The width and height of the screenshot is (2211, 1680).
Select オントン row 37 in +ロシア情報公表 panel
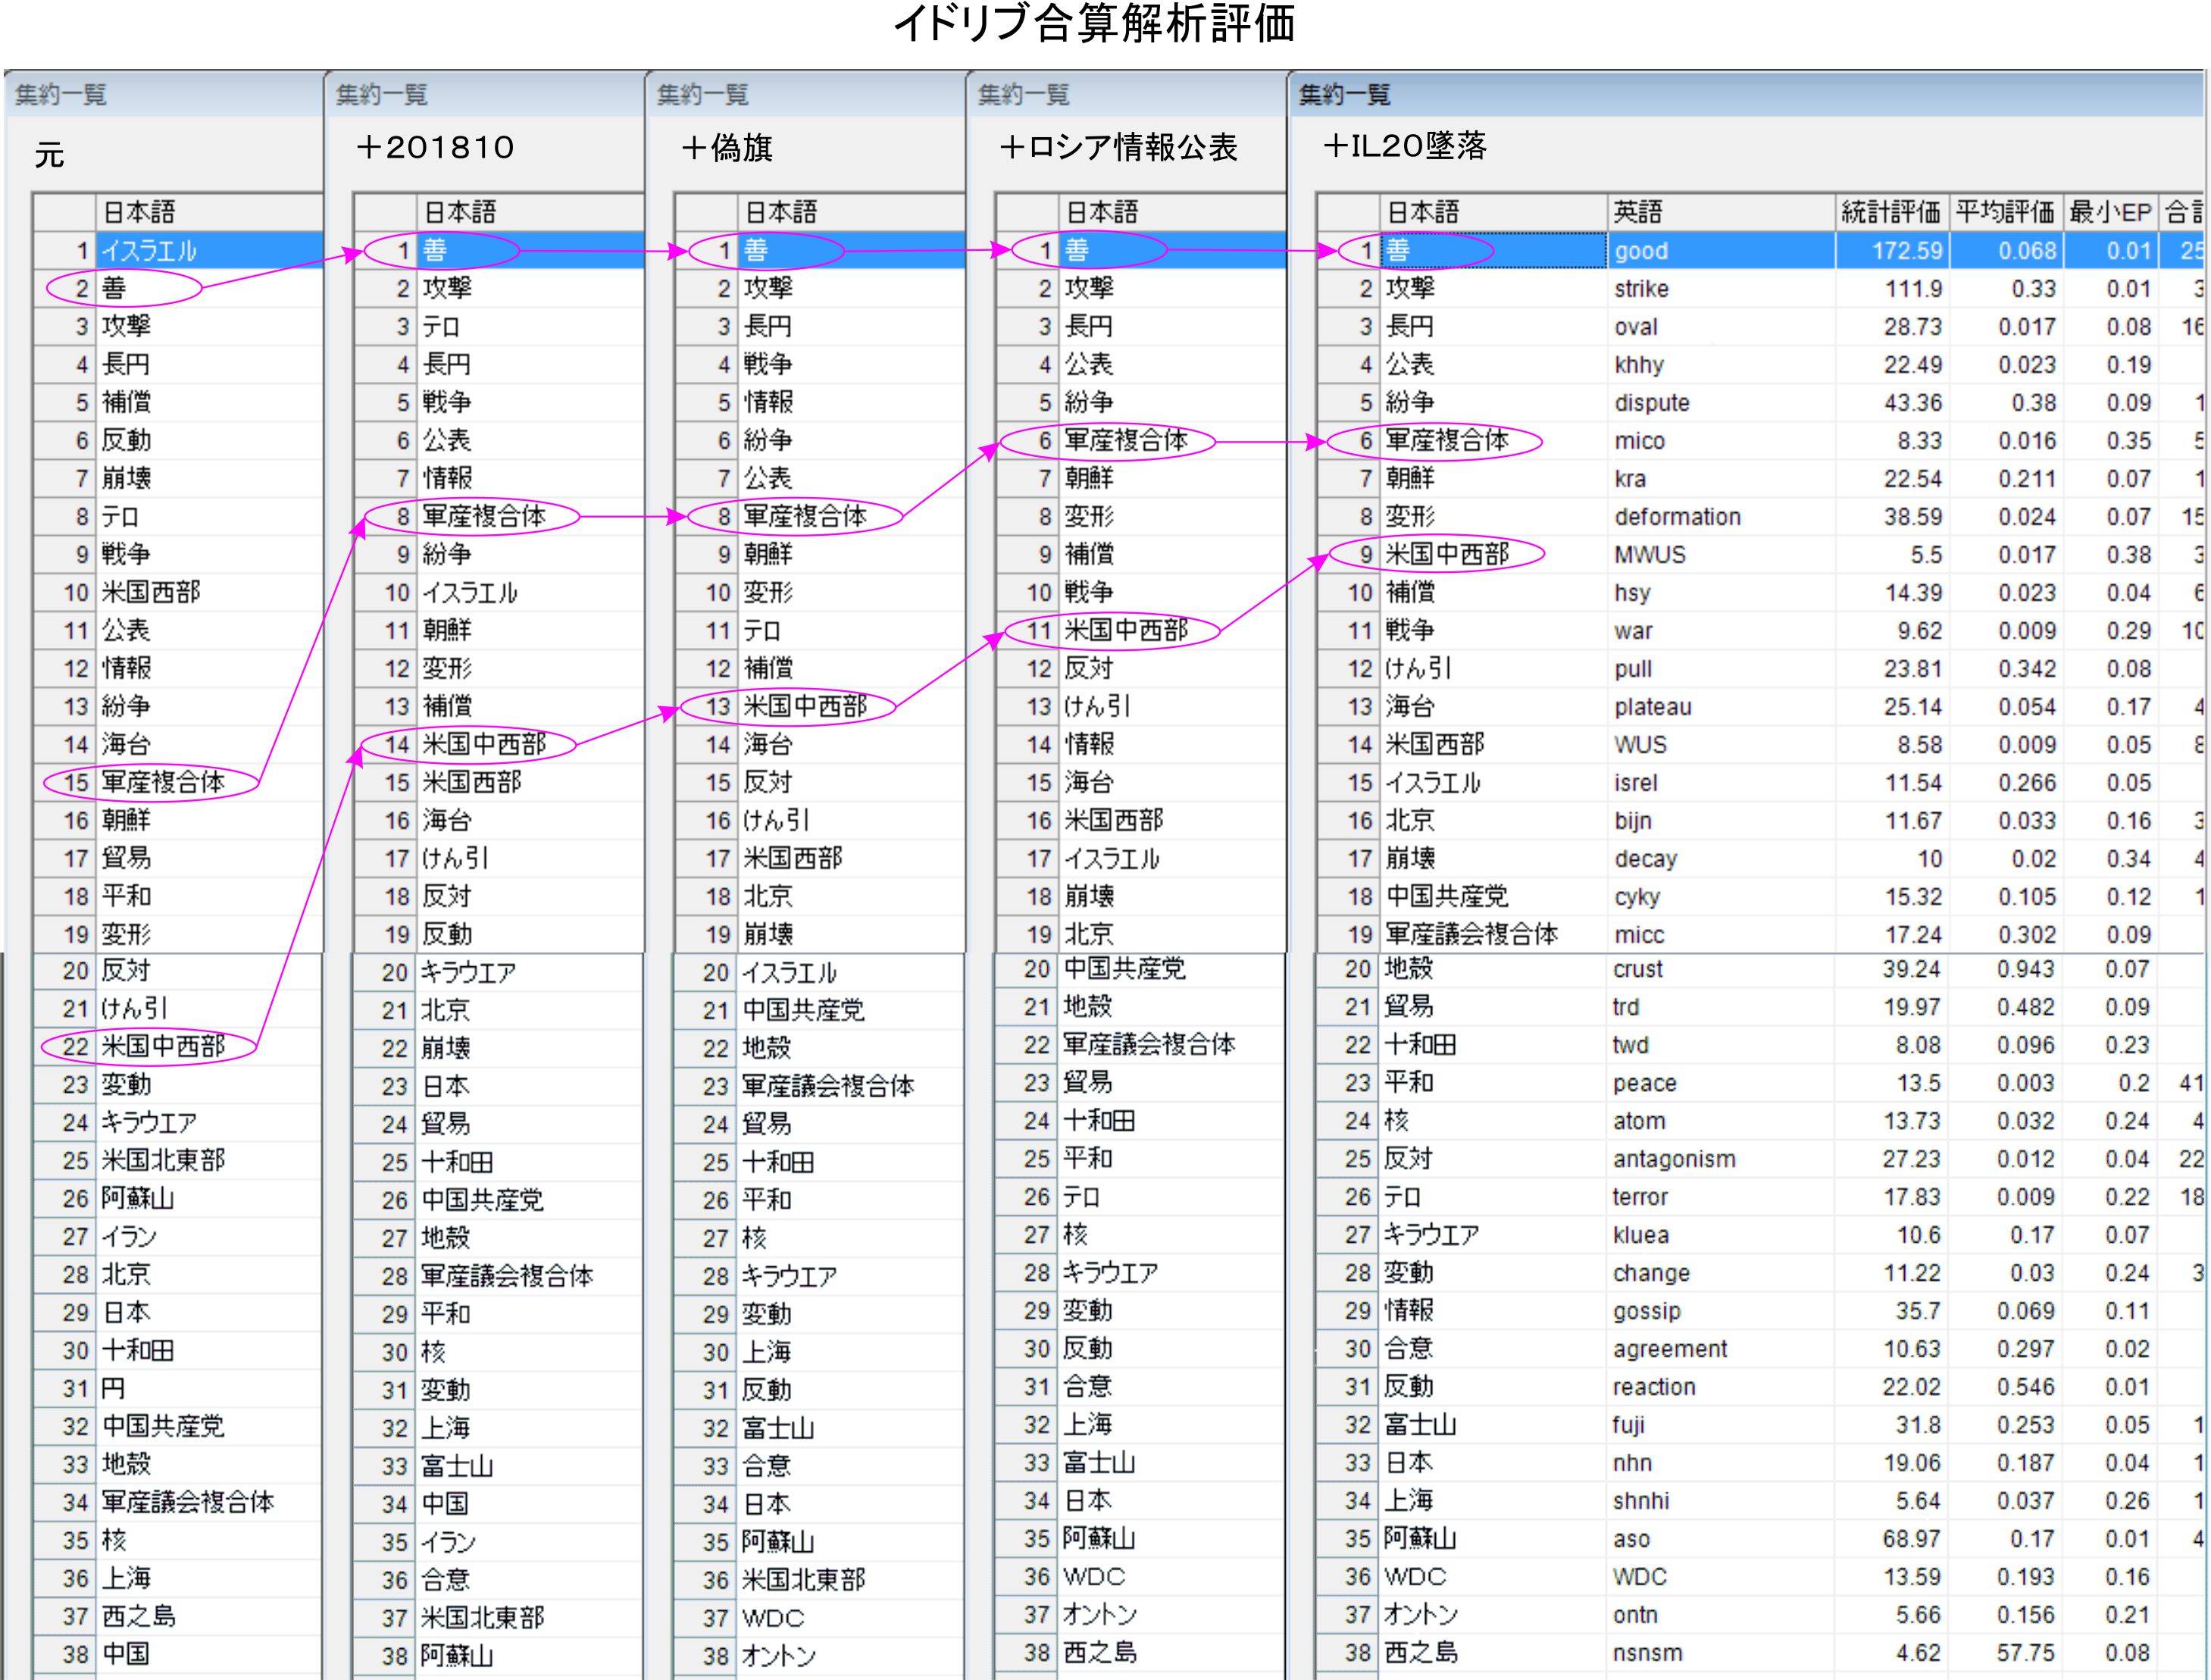coord(1100,1614)
